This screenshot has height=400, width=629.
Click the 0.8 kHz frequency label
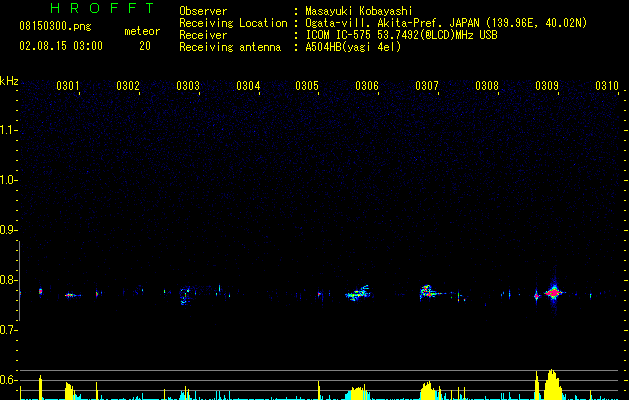pyautogui.click(x=9, y=280)
